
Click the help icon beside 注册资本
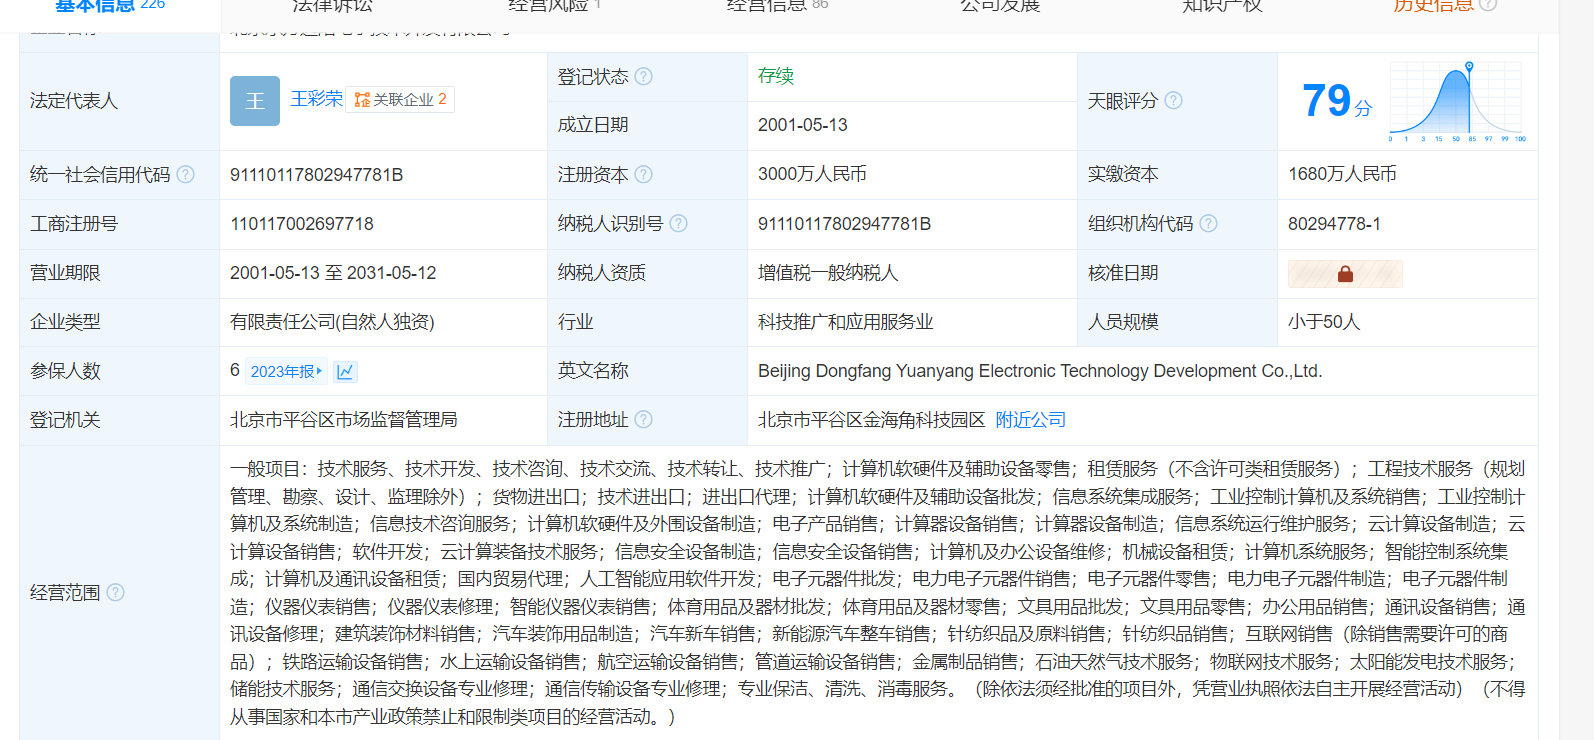pyautogui.click(x=644, y=174)
